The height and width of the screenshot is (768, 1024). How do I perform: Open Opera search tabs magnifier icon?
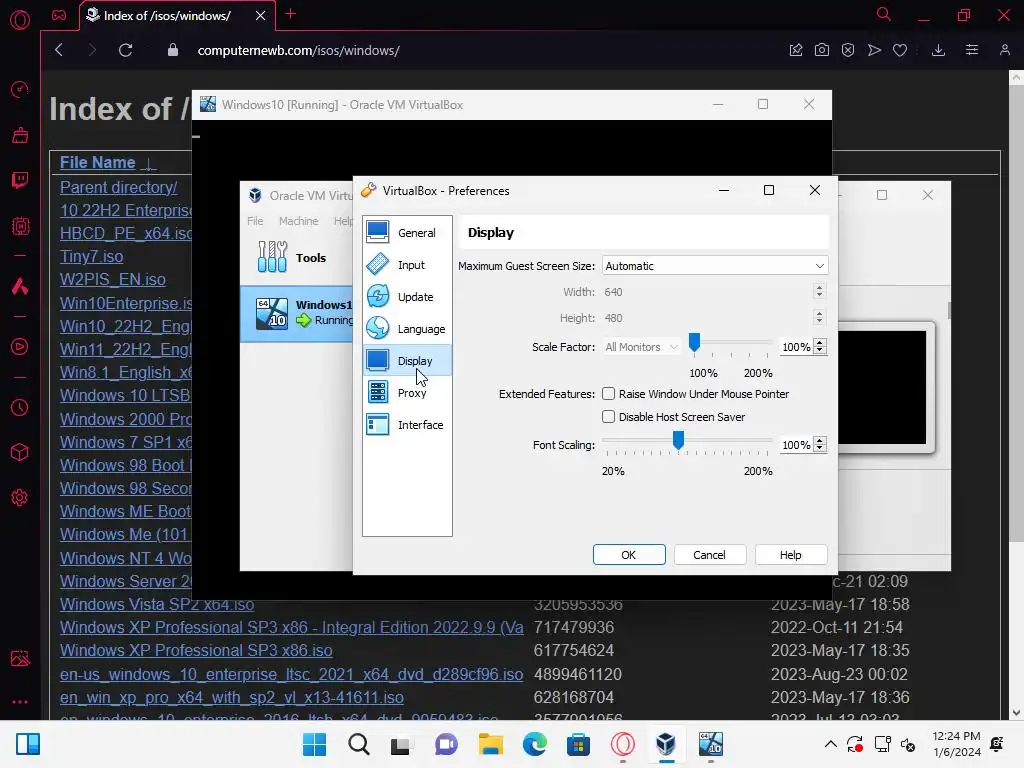pos(884,14)
